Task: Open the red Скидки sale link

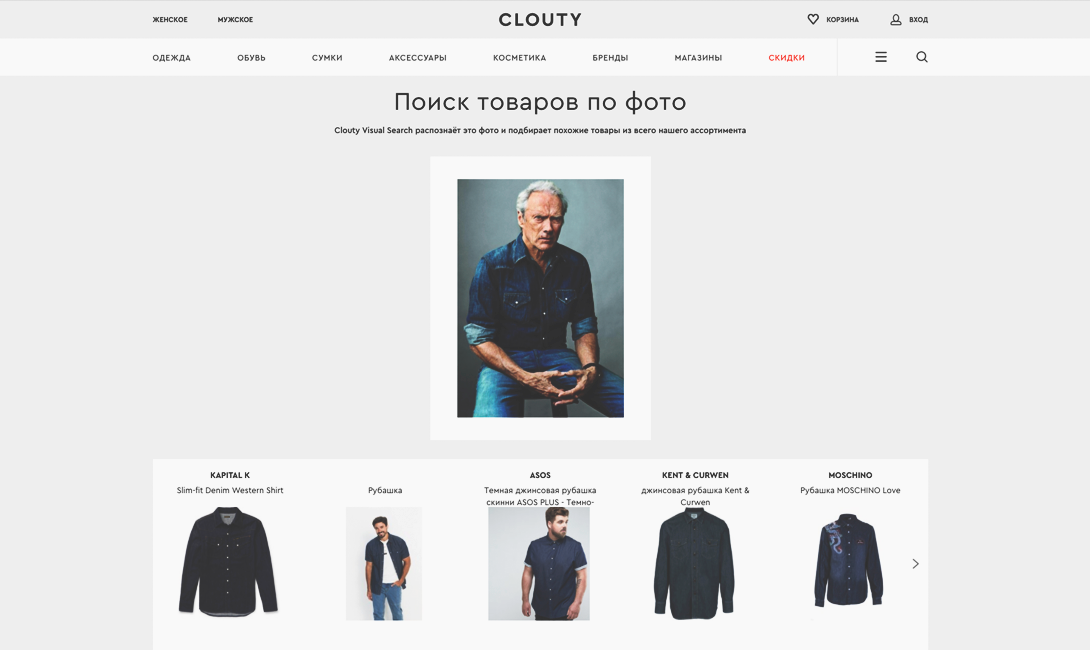Action: coord(787,58)
